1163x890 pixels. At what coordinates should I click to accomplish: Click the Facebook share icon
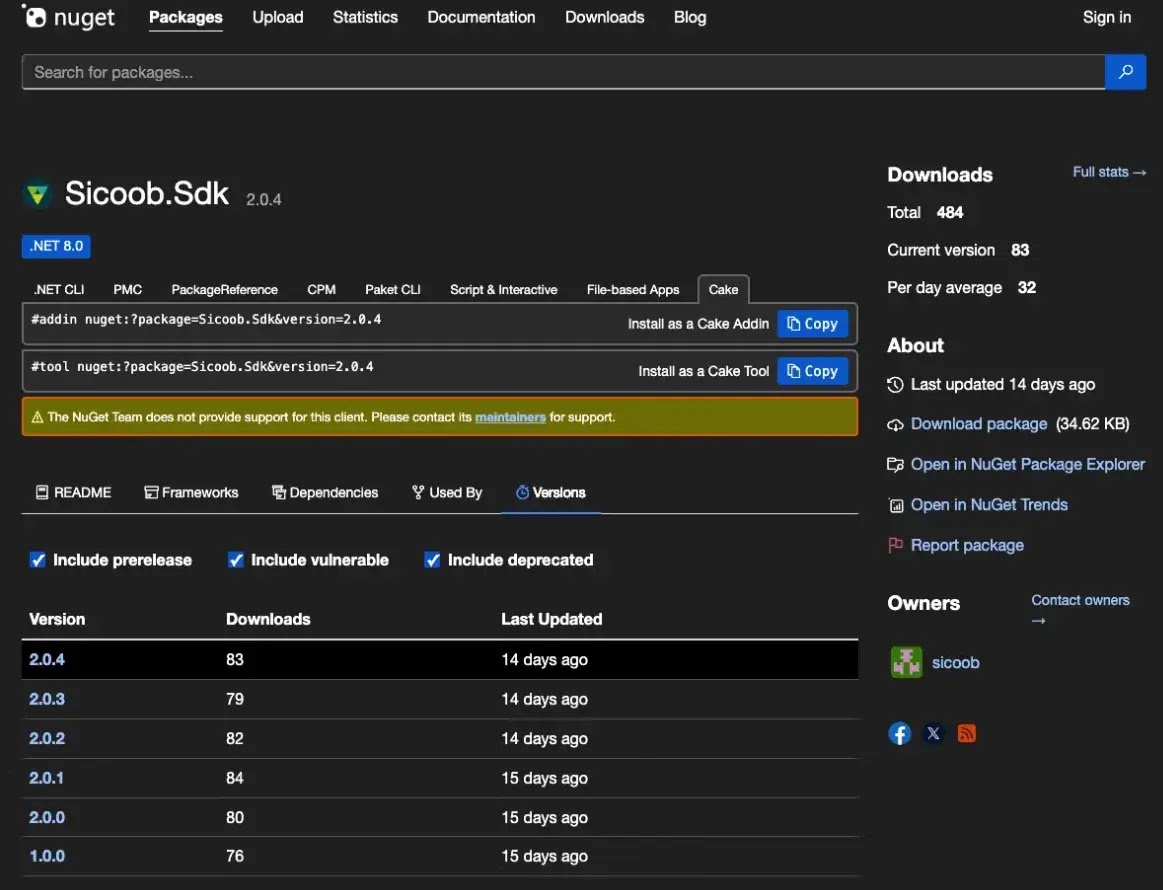[900, 734]
